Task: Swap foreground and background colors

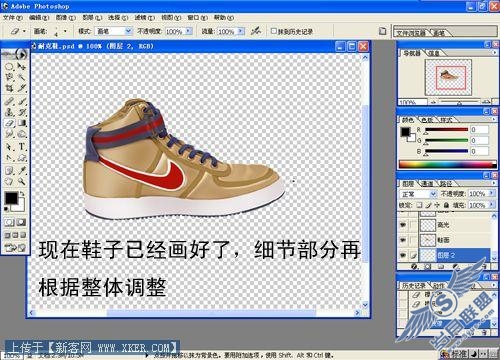Action: pos(22,194)
